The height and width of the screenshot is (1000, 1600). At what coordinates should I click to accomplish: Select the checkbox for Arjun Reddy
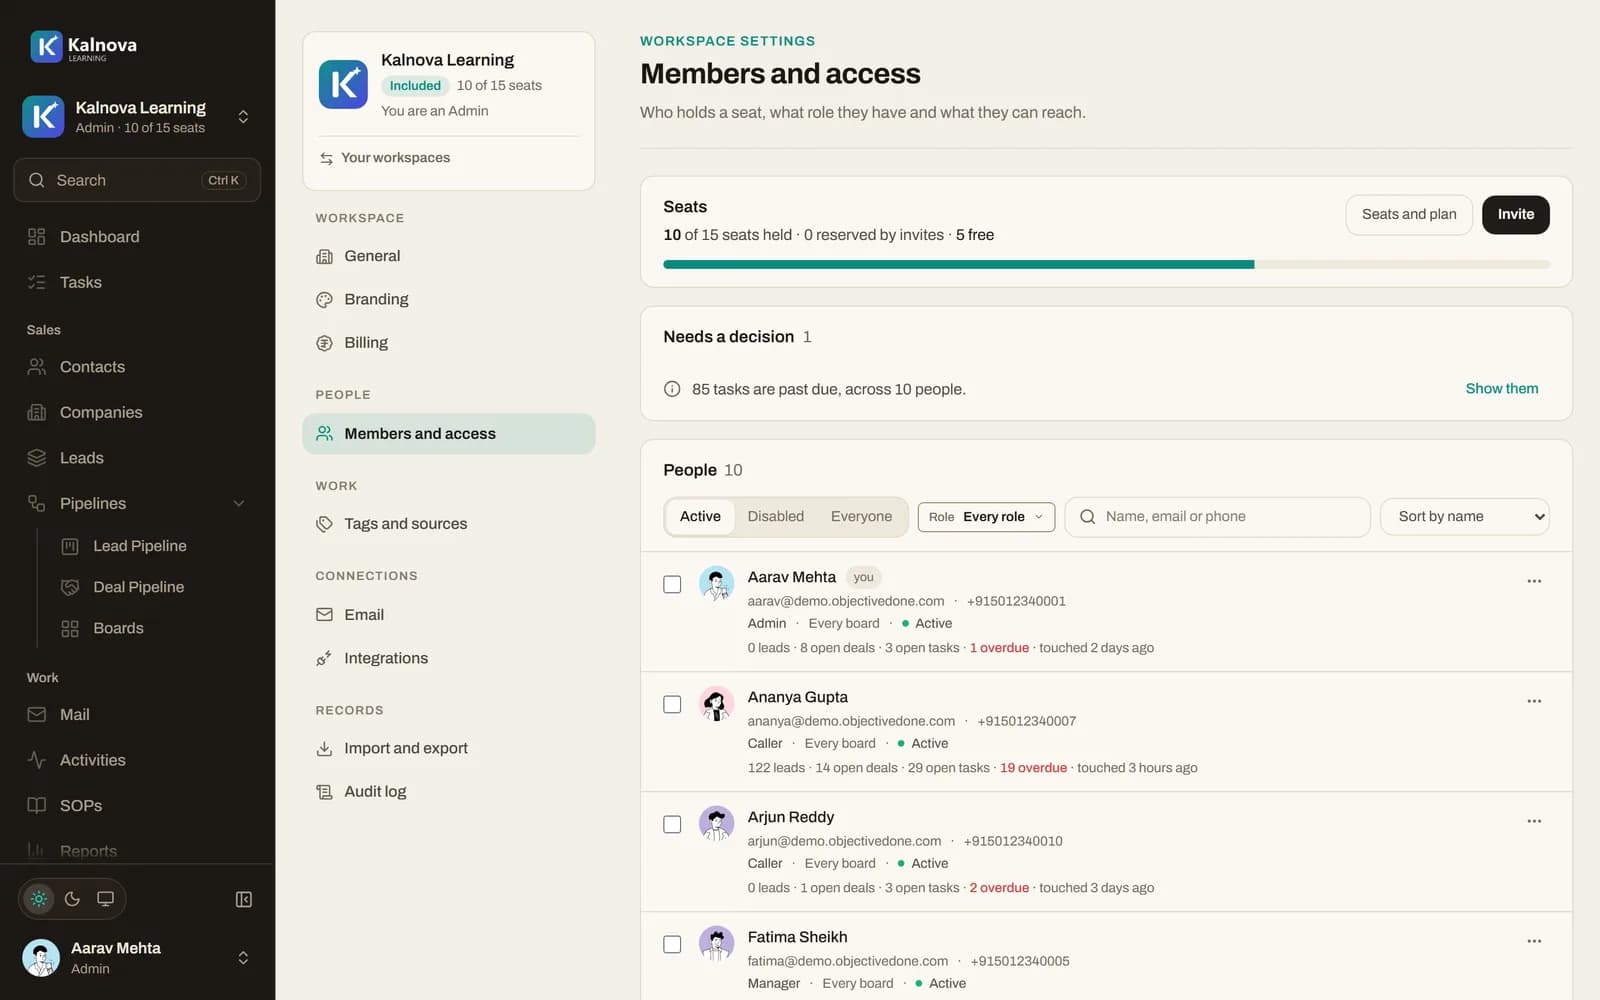click(672, 824)
